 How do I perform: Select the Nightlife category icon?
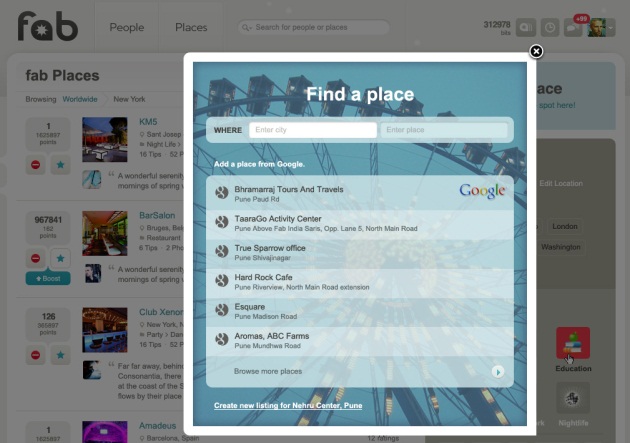573,398
